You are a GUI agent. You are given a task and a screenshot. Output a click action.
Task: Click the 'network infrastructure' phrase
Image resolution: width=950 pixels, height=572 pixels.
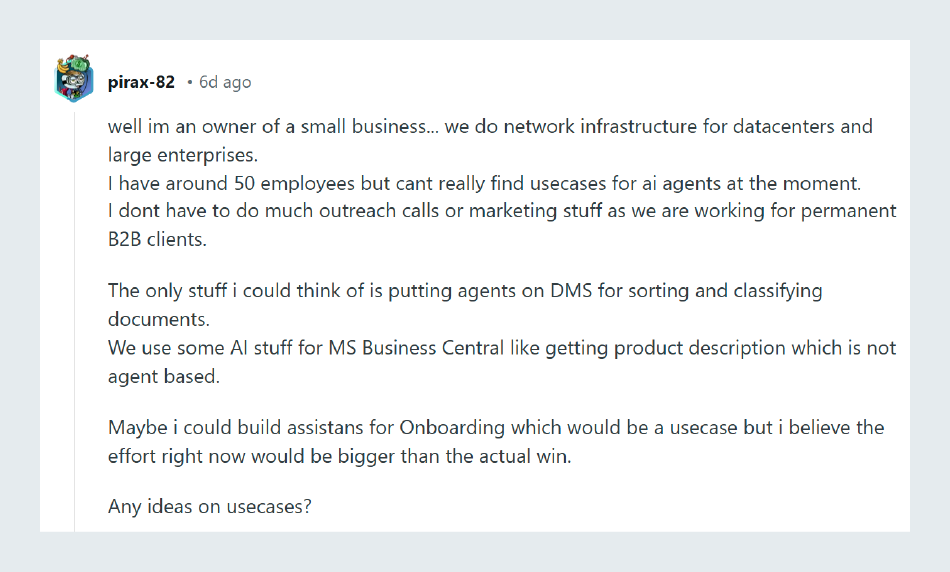click(600, 127)
